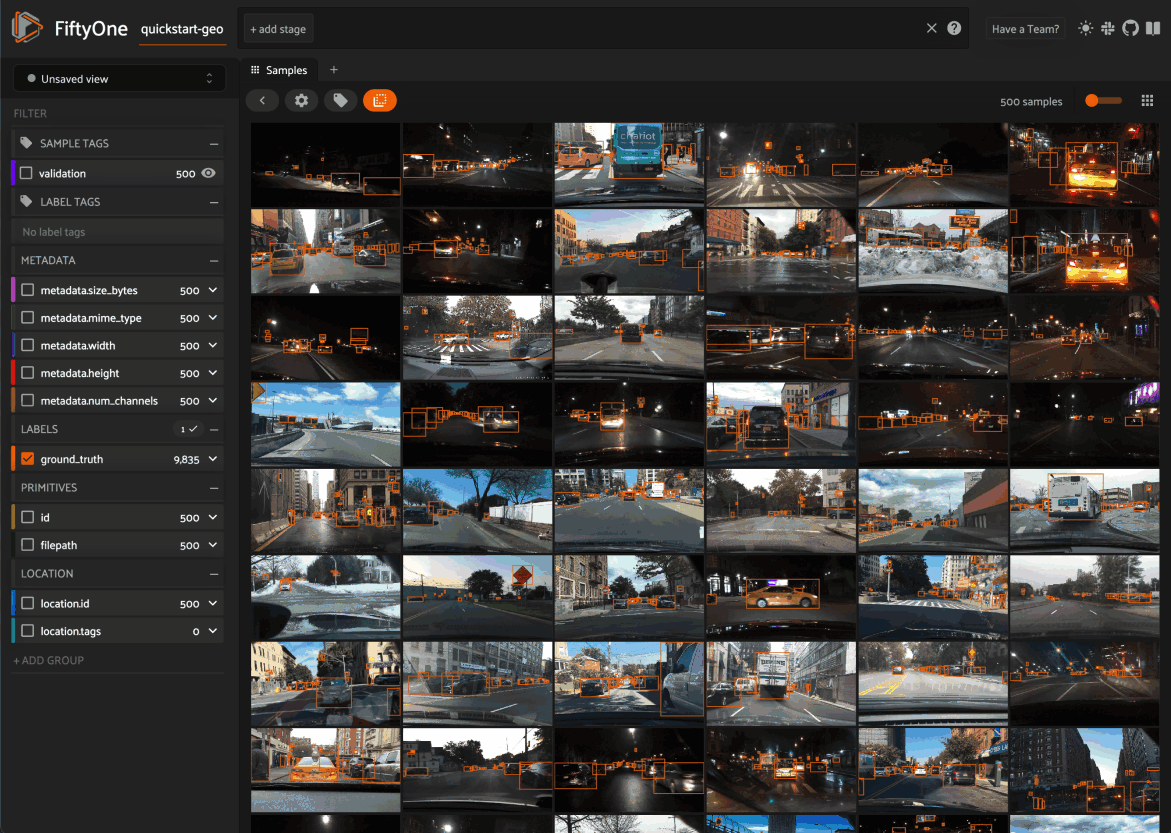Screen dimensions: 1171x833
Task: Expand the metadata.size_bytes filter chevron
Action: (x=213, y=290)
